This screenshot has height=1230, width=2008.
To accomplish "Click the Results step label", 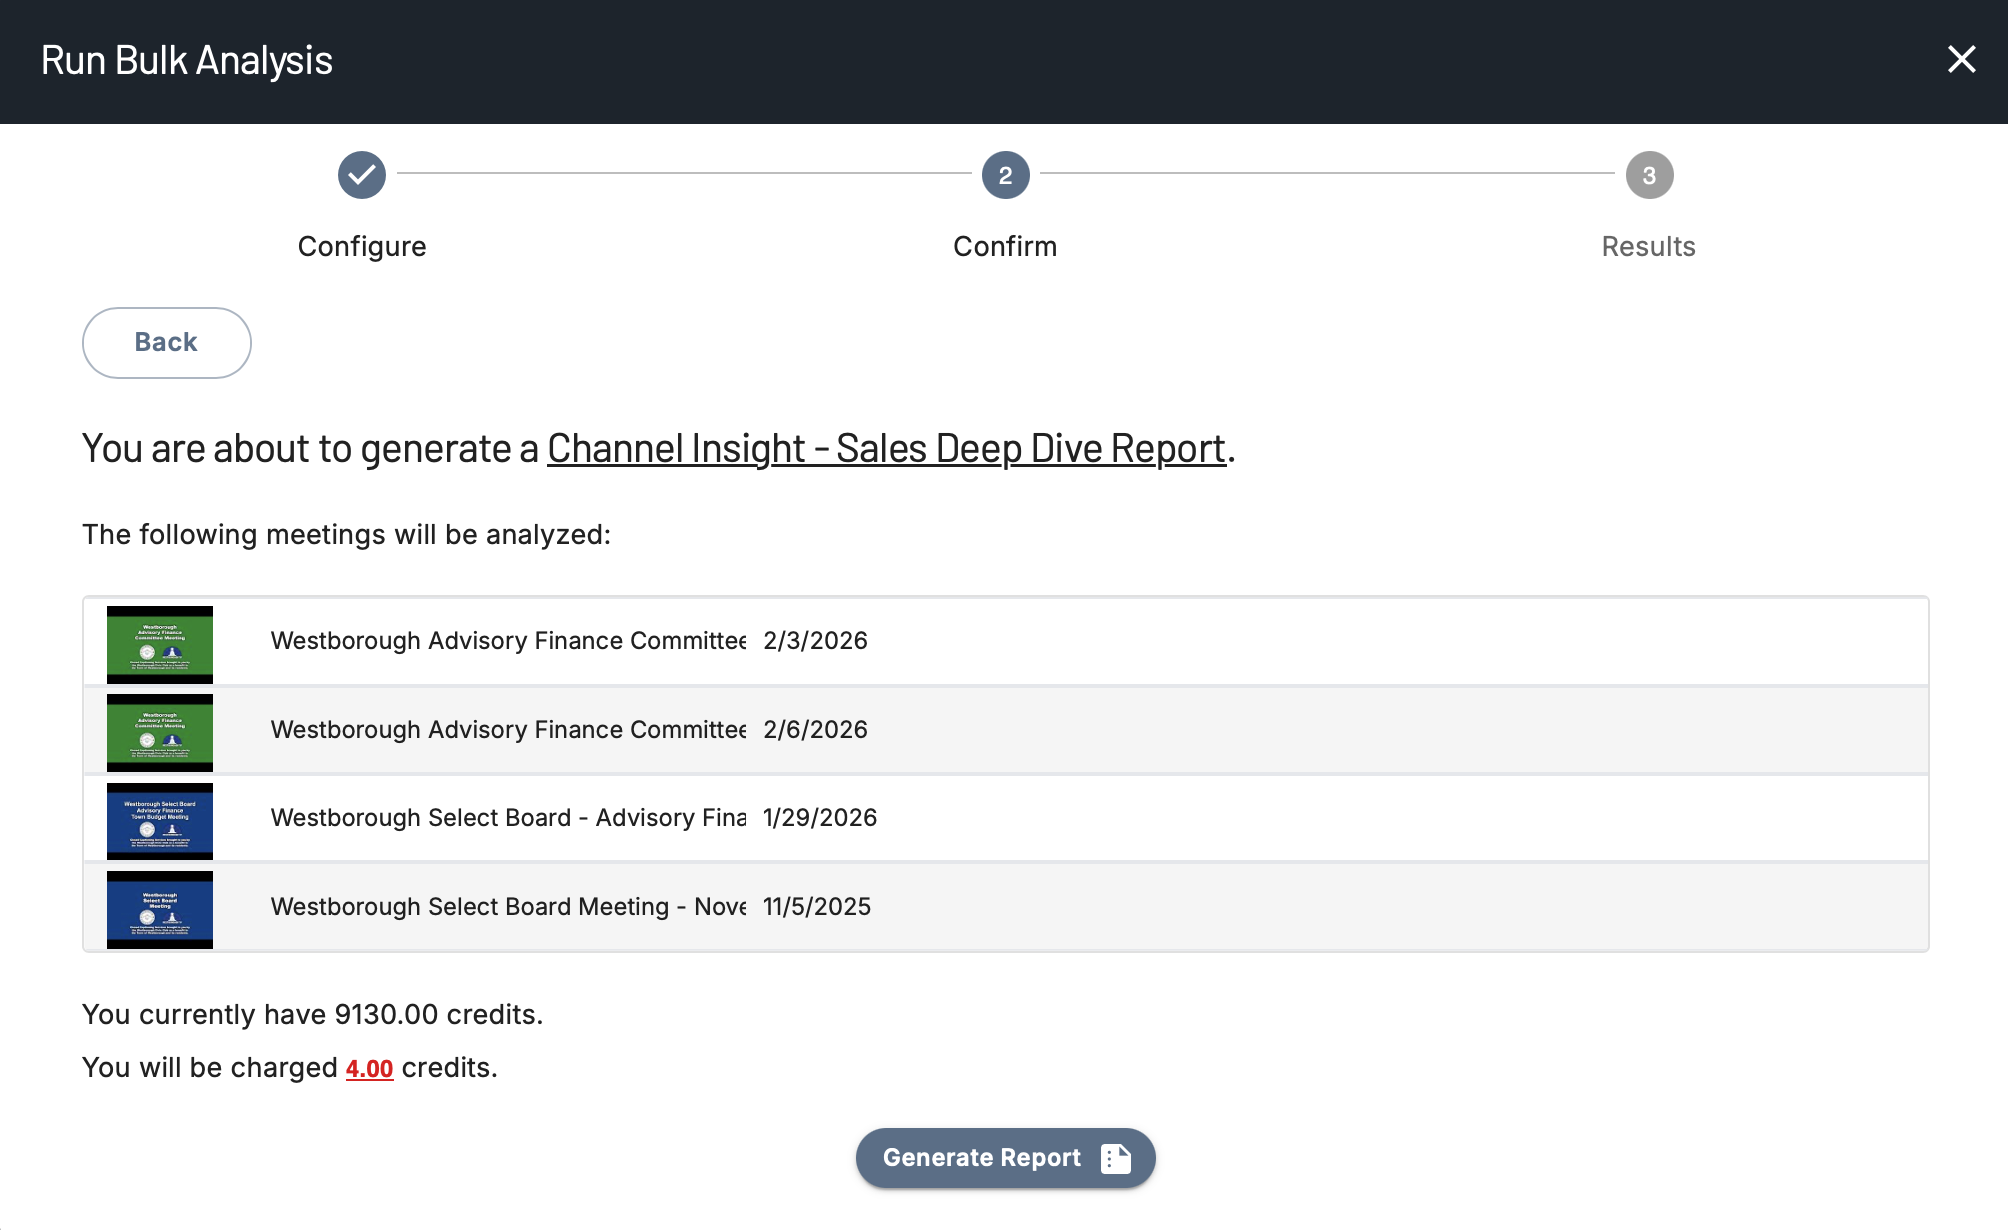I will point(1648,246).
